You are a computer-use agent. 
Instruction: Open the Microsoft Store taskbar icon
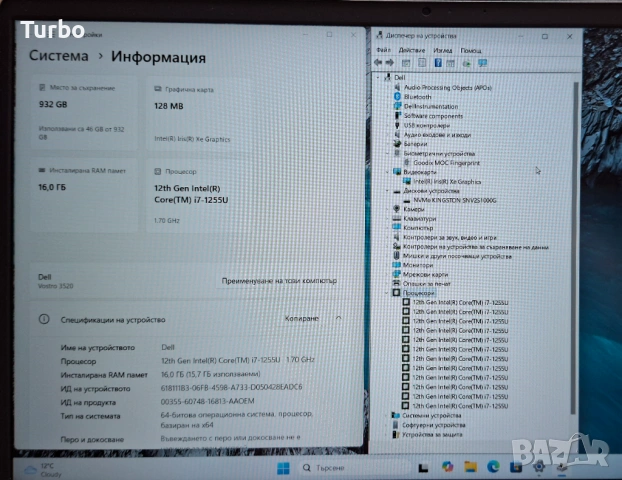pyautogui.click(x=516, y=467)
